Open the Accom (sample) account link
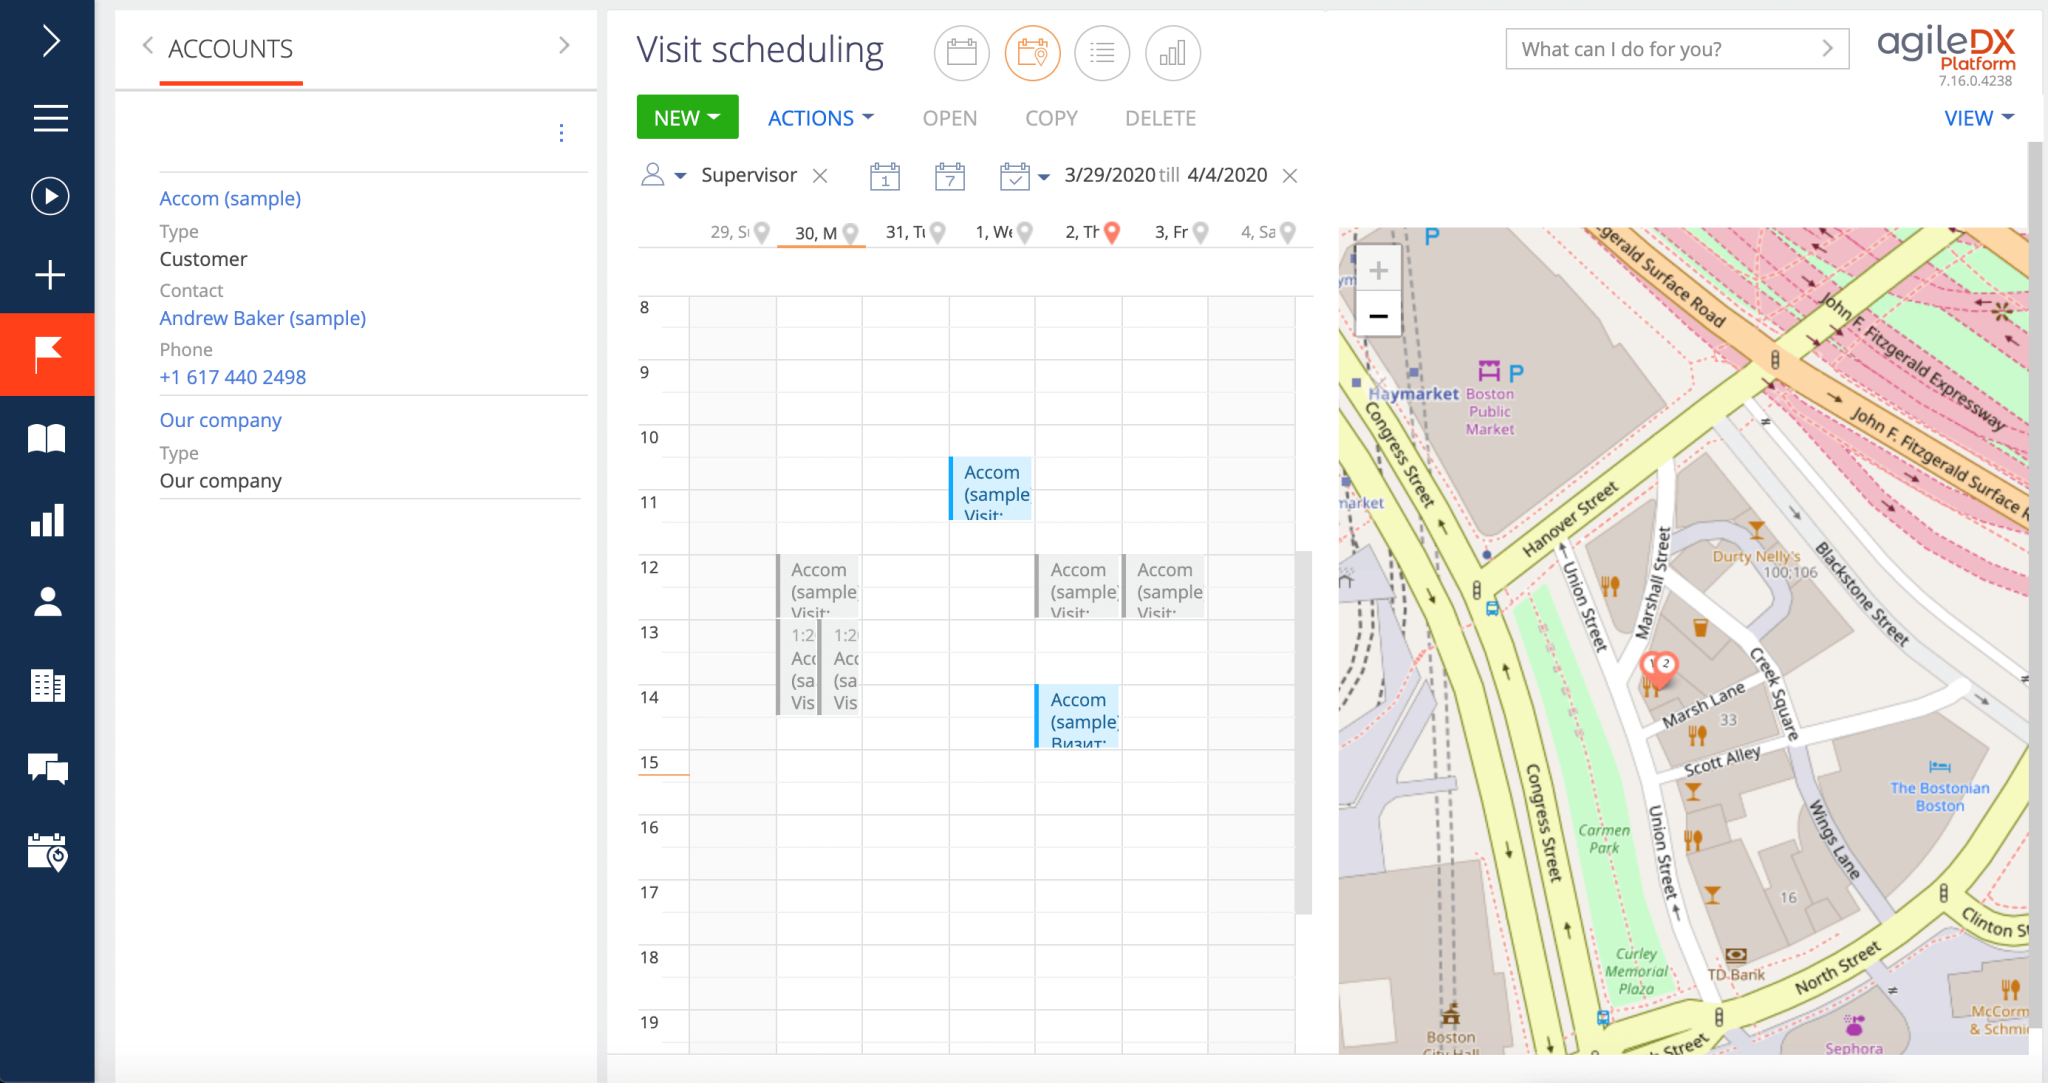 point(230,198)
